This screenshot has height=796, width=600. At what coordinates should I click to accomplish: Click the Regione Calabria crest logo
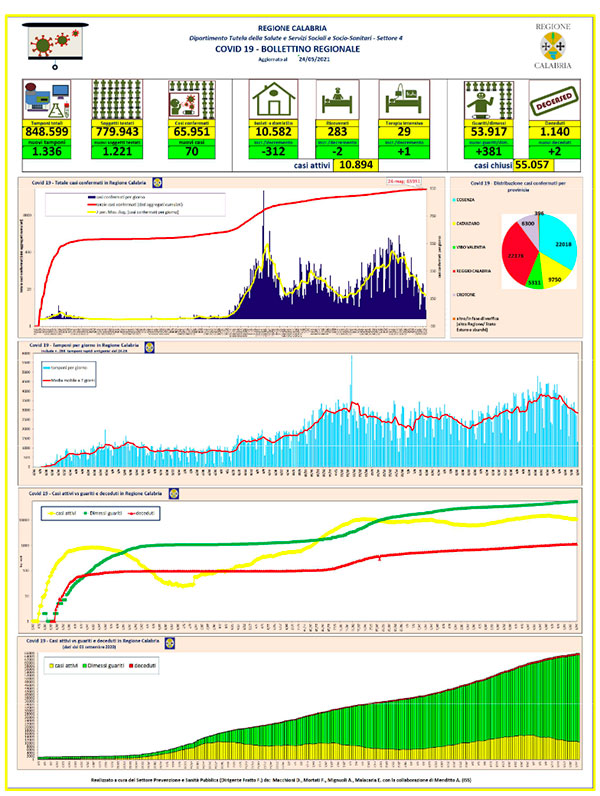pos(553,46)
